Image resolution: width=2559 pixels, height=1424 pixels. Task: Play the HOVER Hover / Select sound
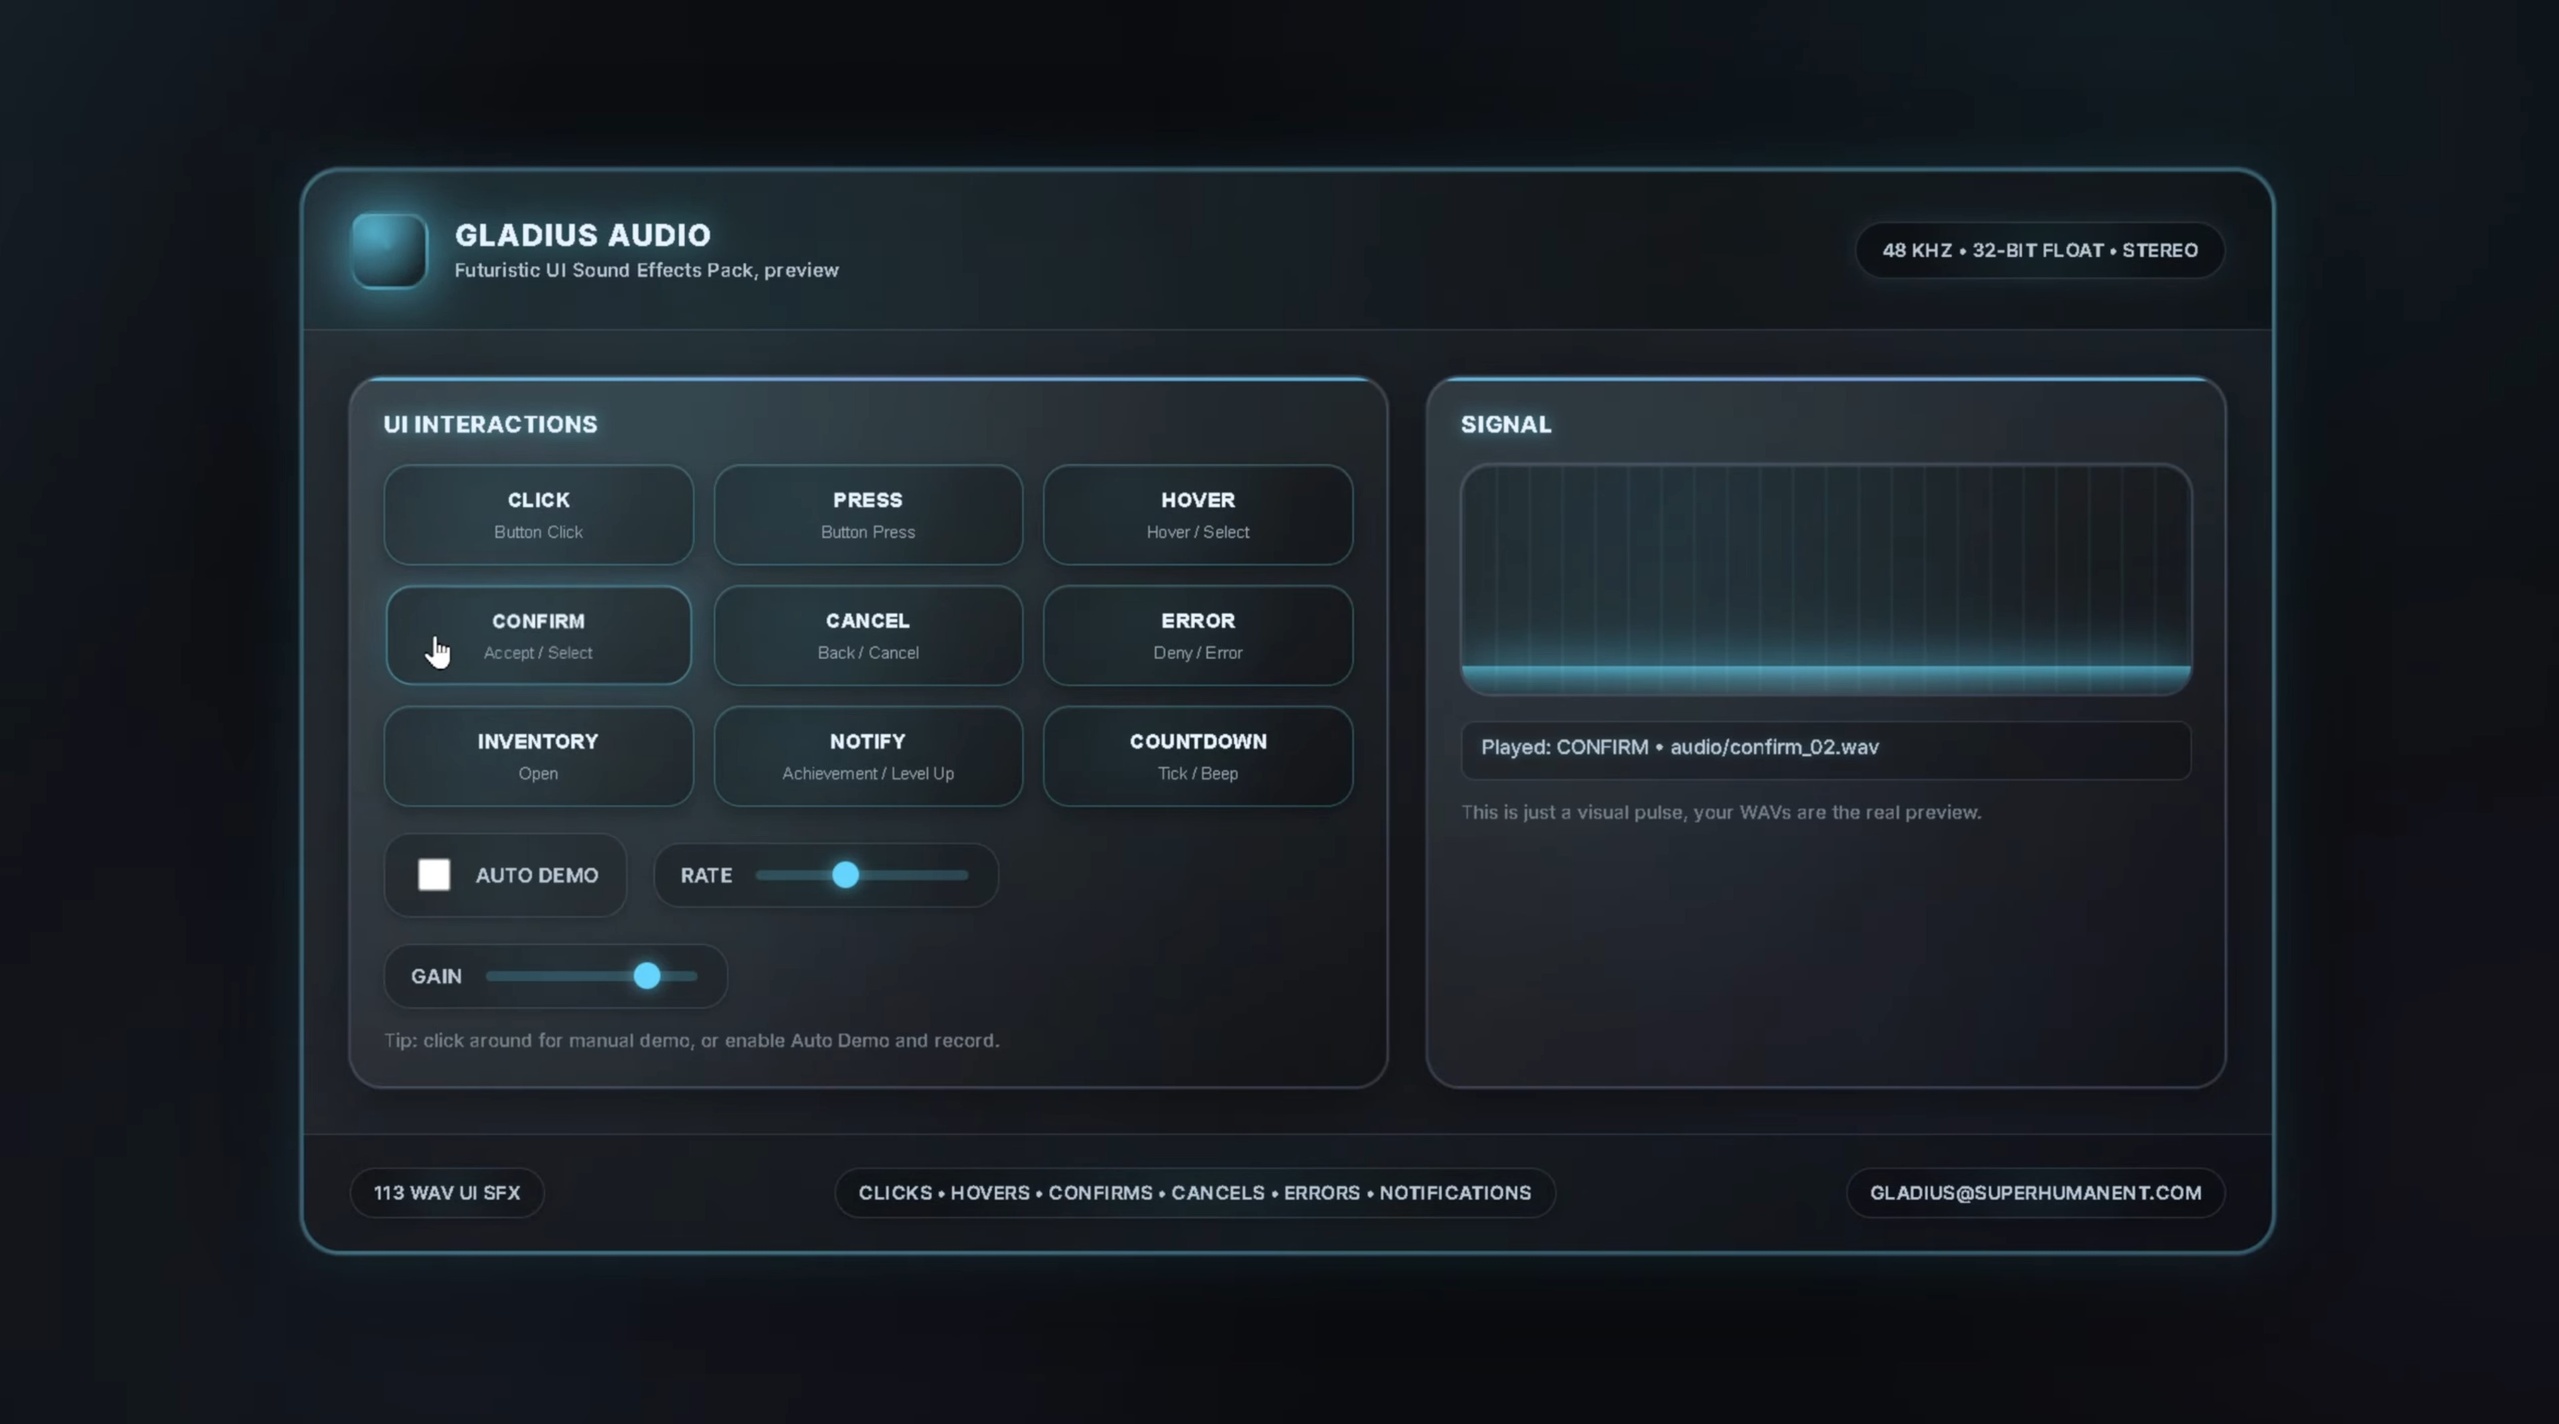(x=1197, y=515)
